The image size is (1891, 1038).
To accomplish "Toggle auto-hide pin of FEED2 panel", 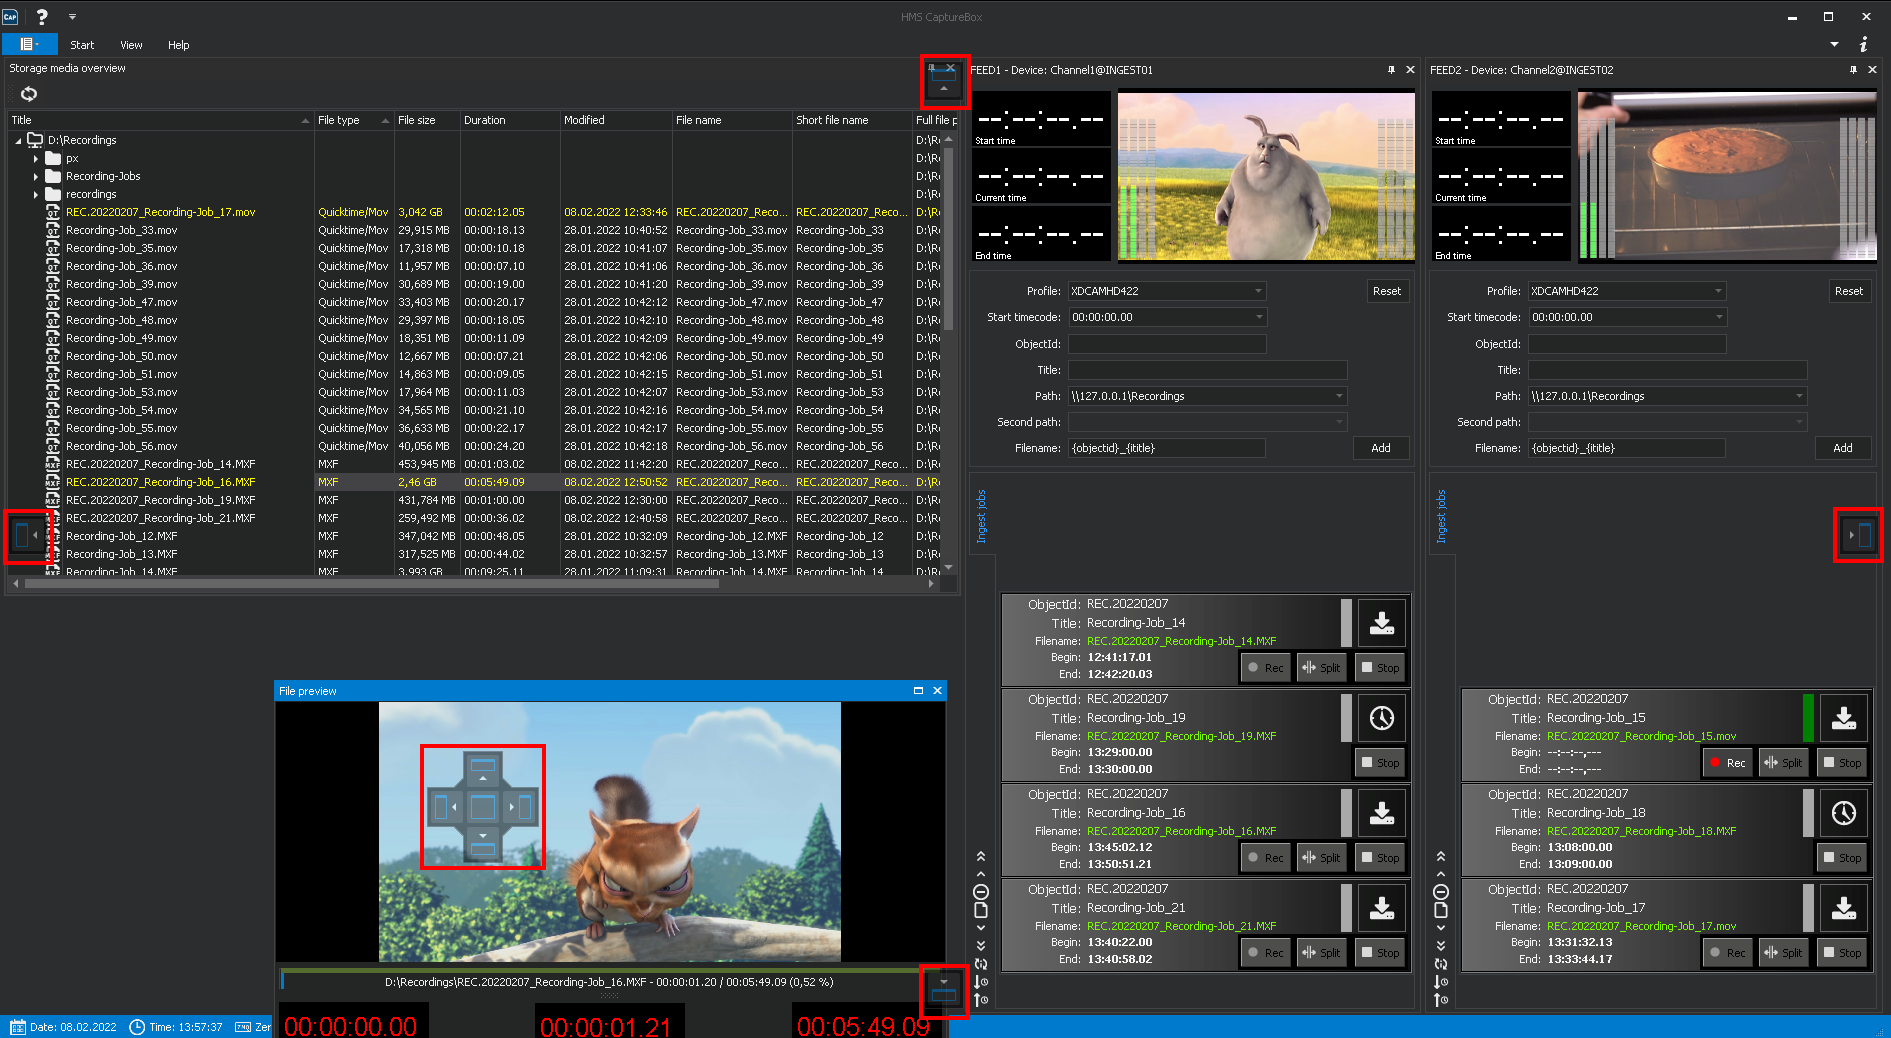I will coord(1853,70).
